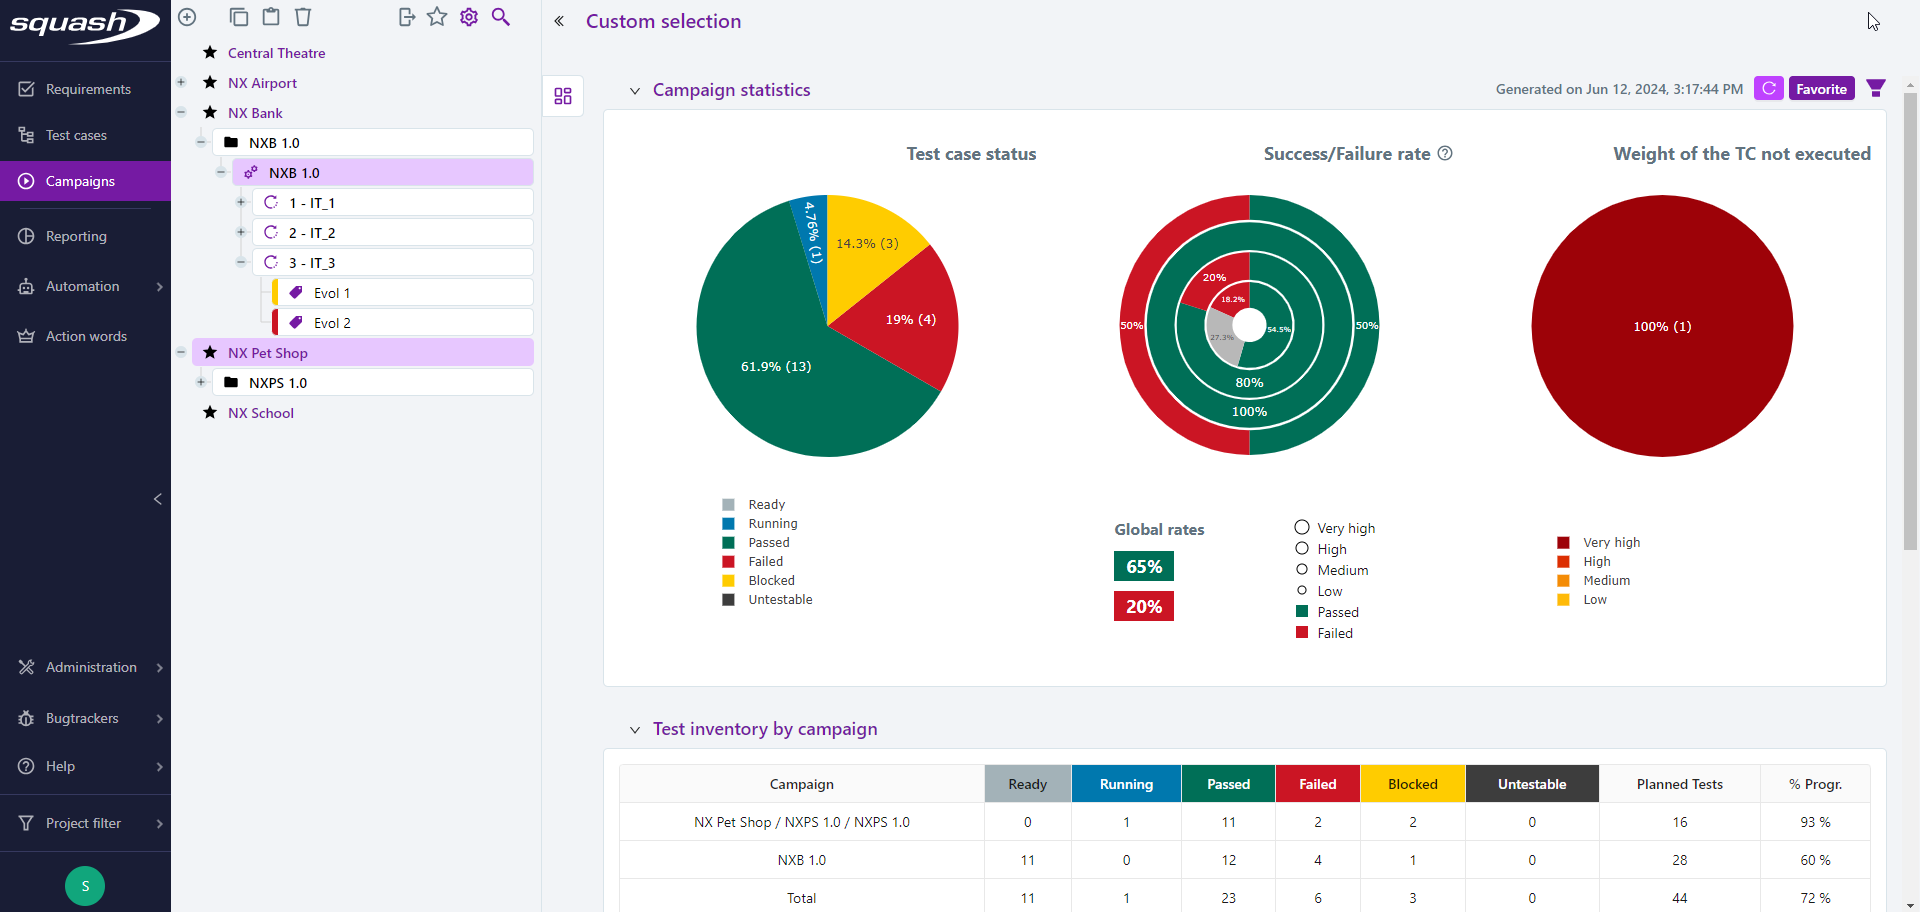Select the Medium radio button

[x=1302, y=569]
